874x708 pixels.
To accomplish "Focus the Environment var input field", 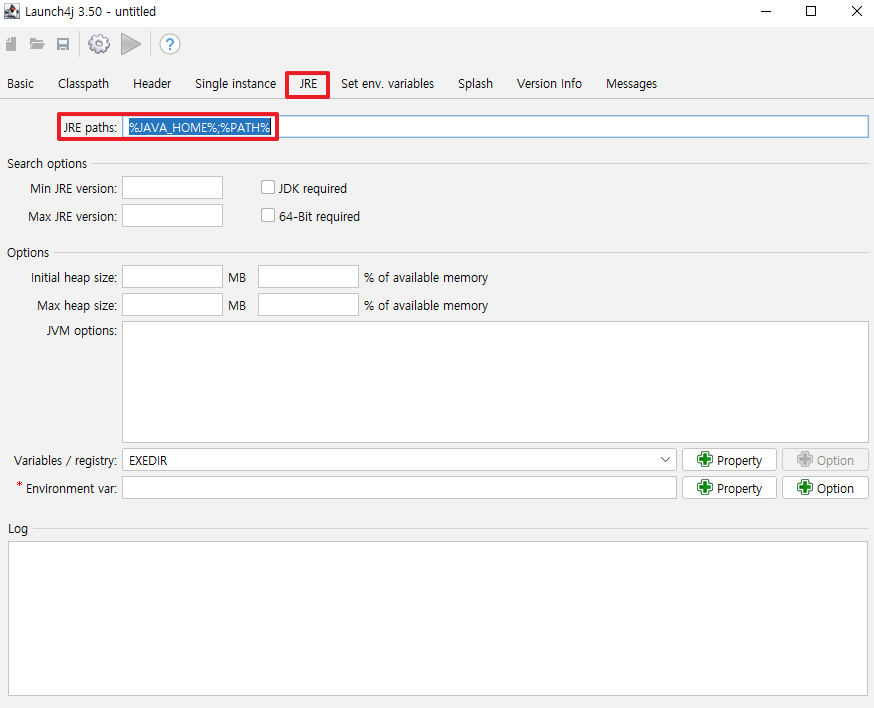I will click(399, 488).
